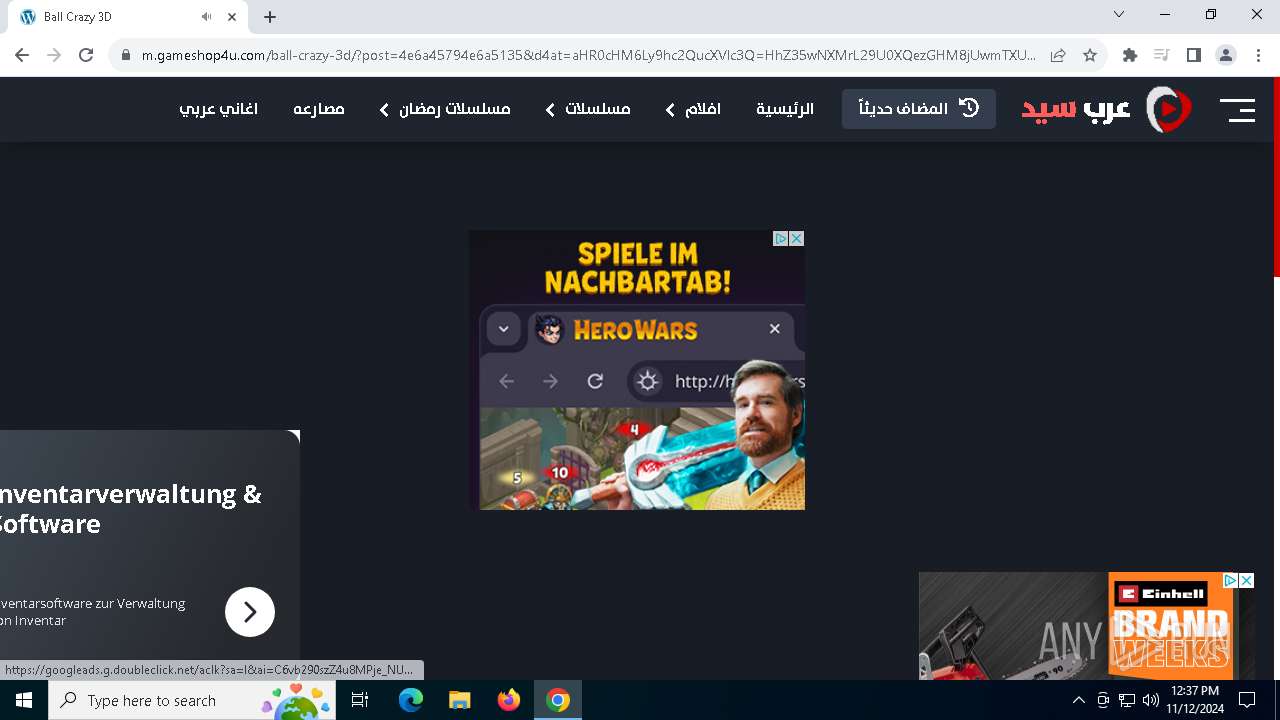Viewport: 1280px width, 720px height.
Task: Click the taskbar 'Type here to search' box
Action: click(192, 700)
